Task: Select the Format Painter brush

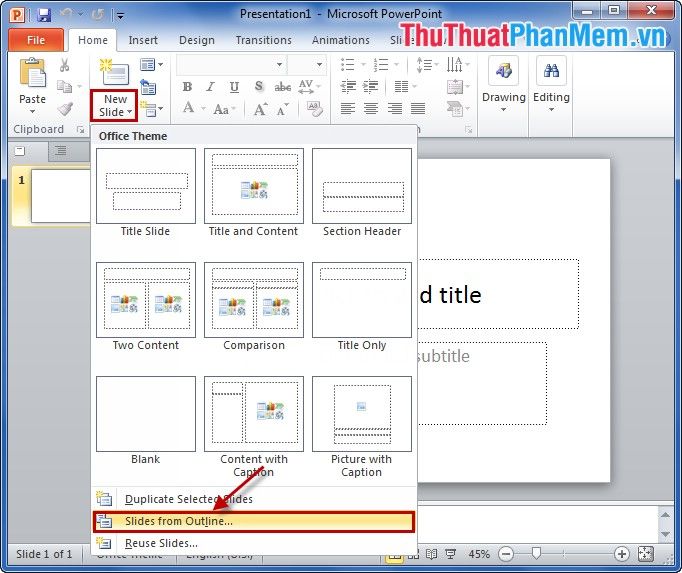Action: point(65,108)
